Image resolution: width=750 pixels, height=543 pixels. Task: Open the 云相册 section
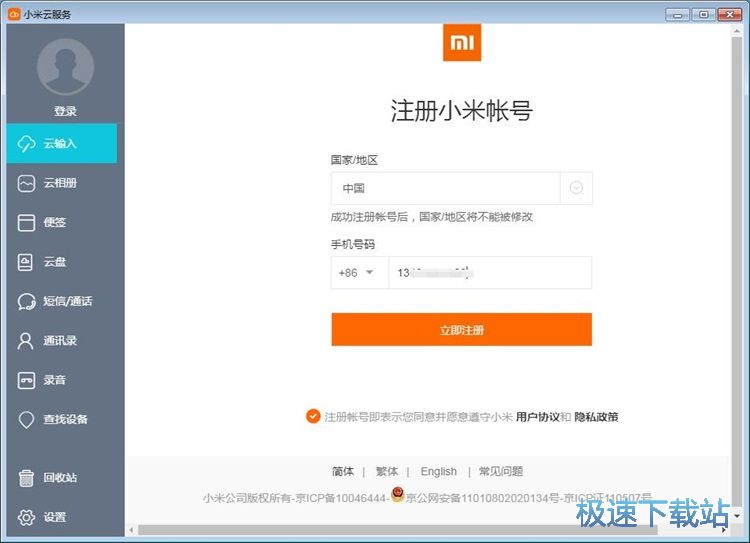62,183
